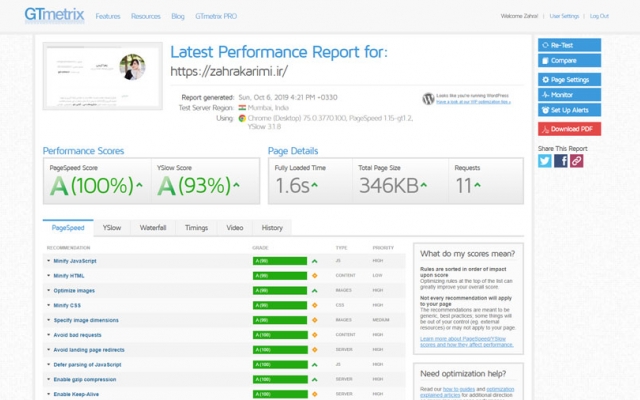640x400 pixels.
Task: Click the orange diamond on Minify HTML row
Action: tap(315, 276)
